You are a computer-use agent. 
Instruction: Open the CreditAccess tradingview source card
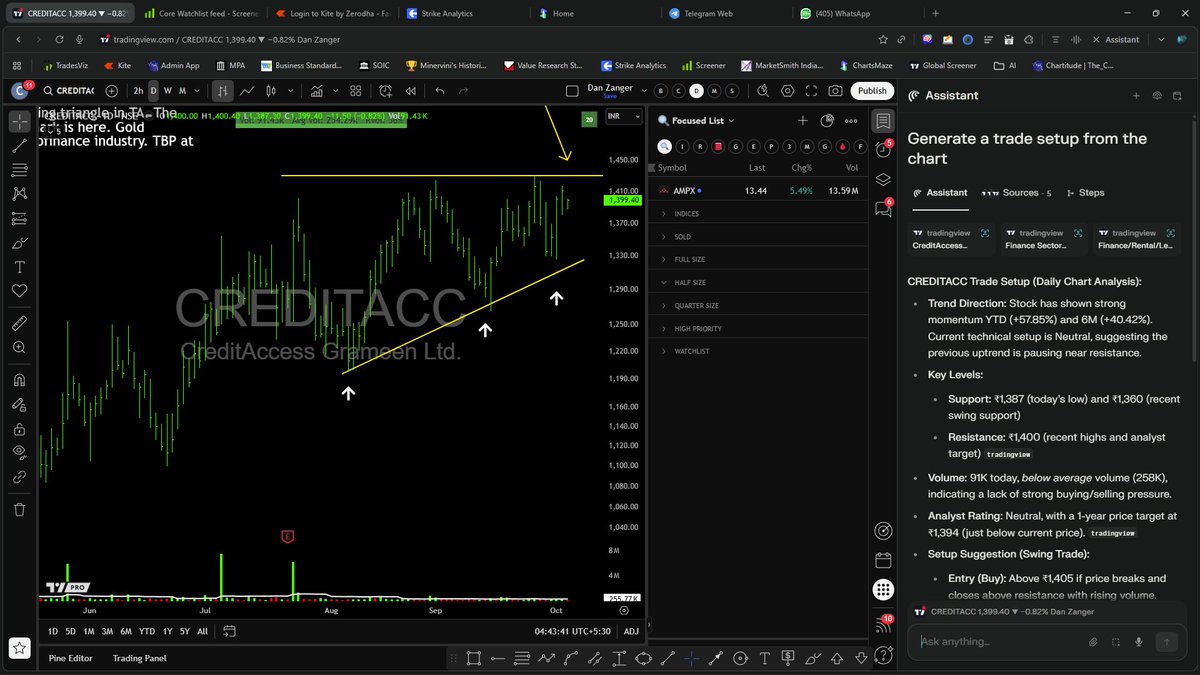pyautogui.click(x=951, y=239)
